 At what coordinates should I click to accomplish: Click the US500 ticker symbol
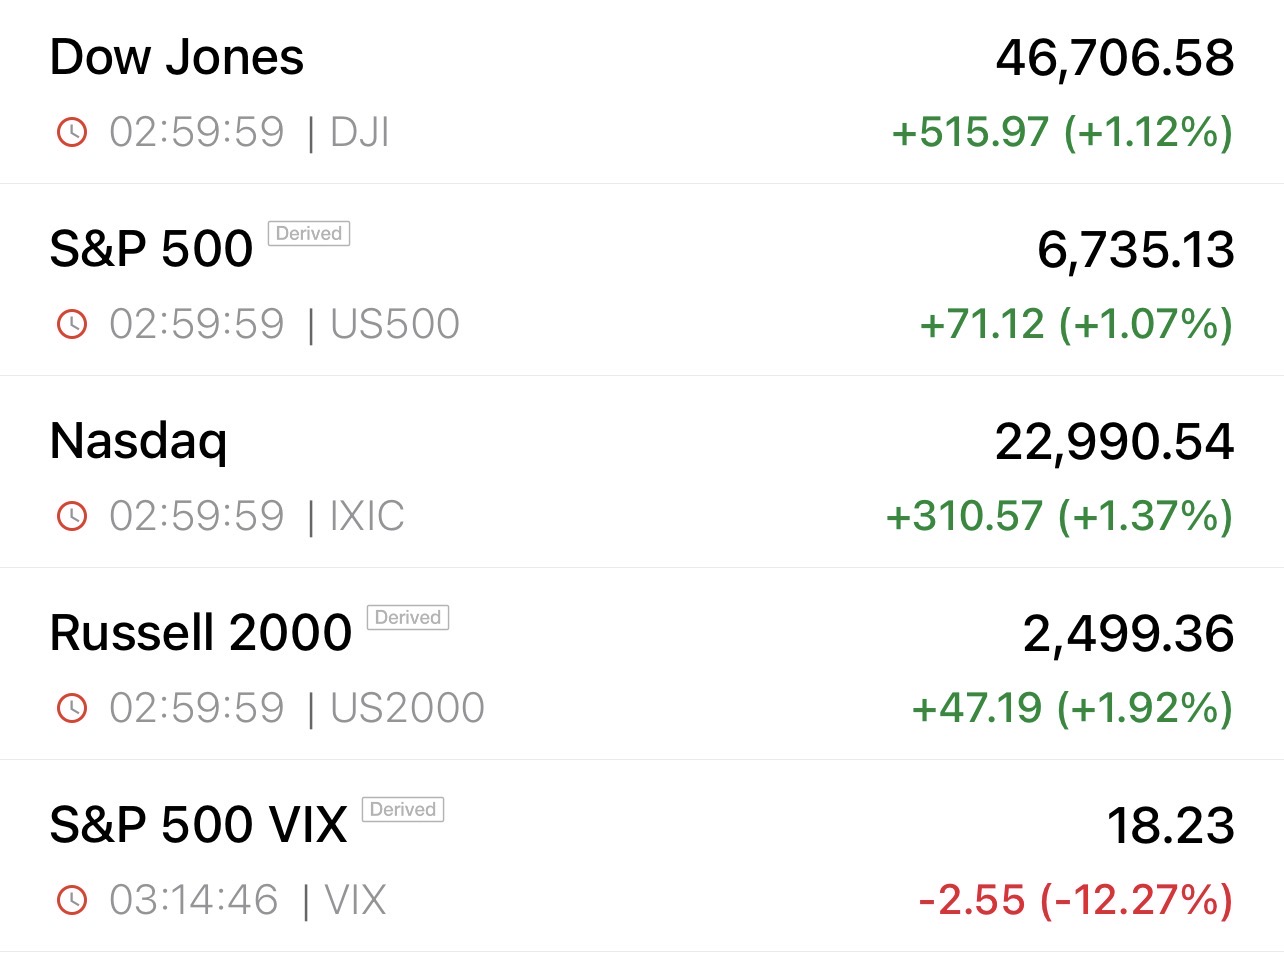coord(395,324)
